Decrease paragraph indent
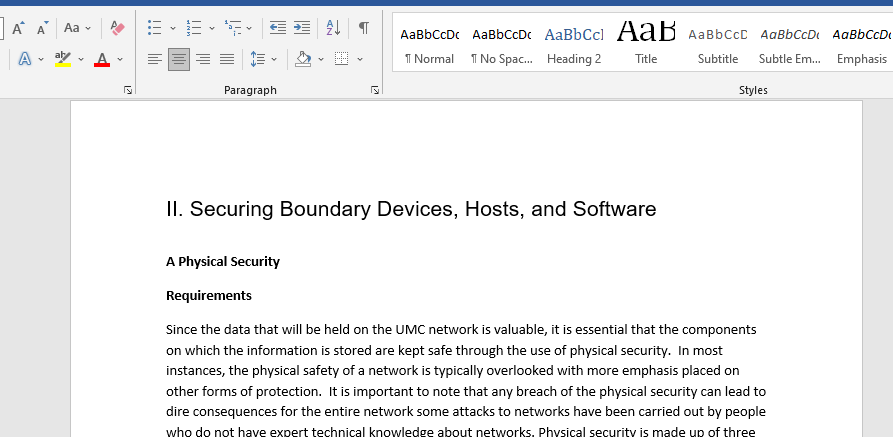Screen dimensions: 893x437 (x=278, y=27)
